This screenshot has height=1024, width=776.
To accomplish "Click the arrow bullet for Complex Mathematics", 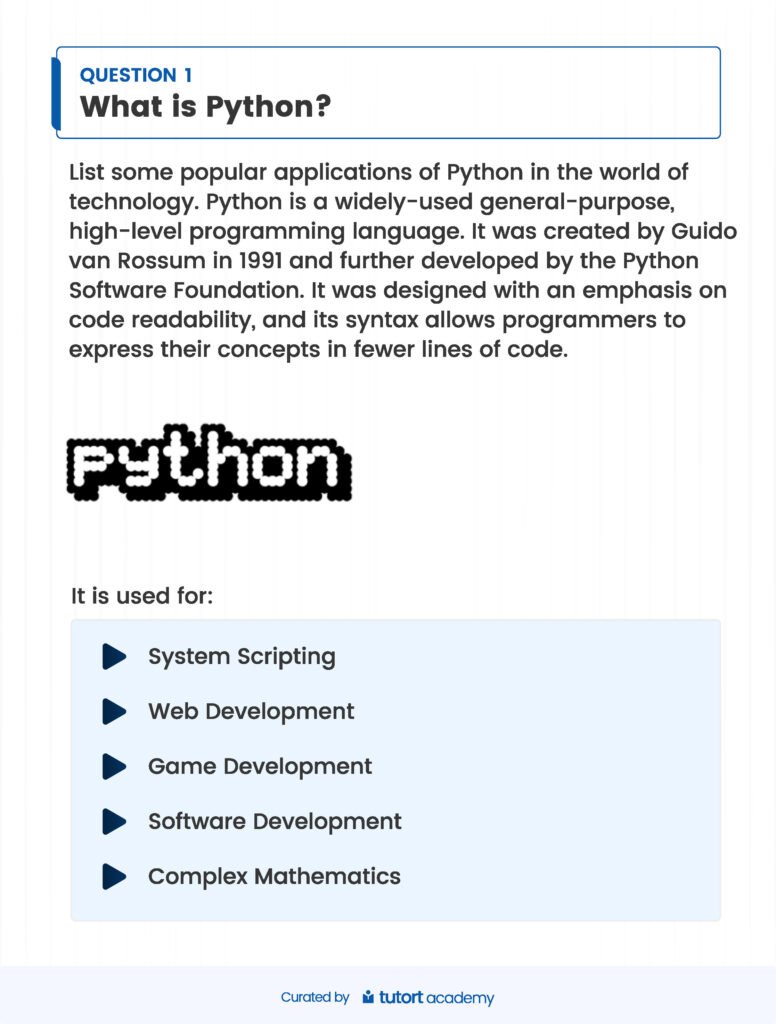I will [114, 877].
